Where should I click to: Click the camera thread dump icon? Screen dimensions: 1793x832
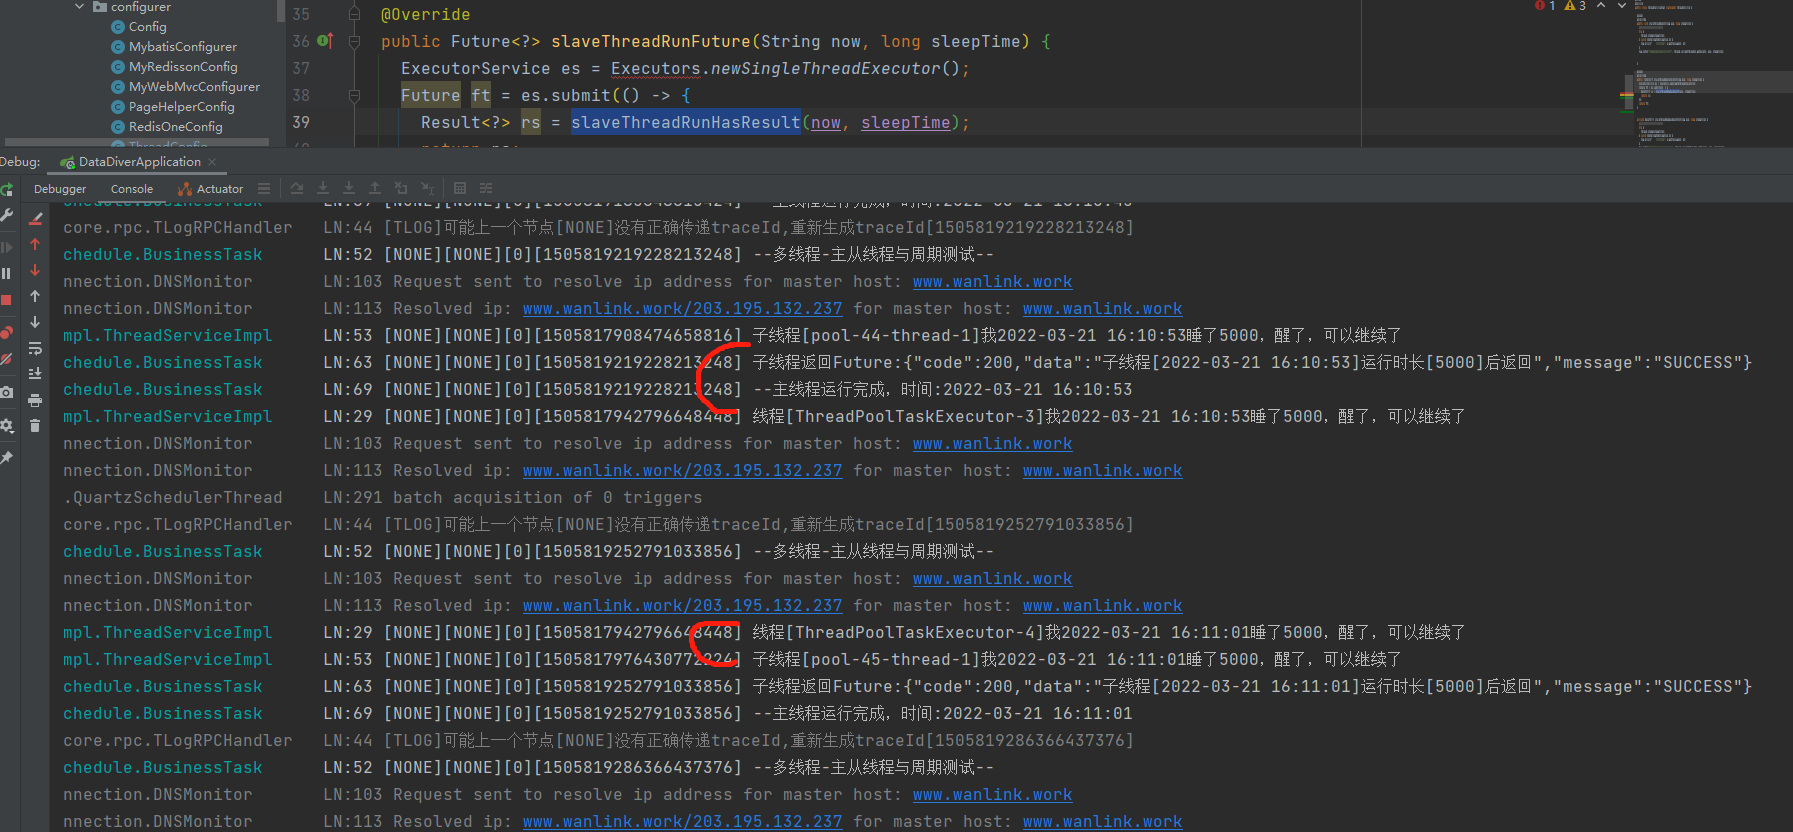click(x=6, y=393)
